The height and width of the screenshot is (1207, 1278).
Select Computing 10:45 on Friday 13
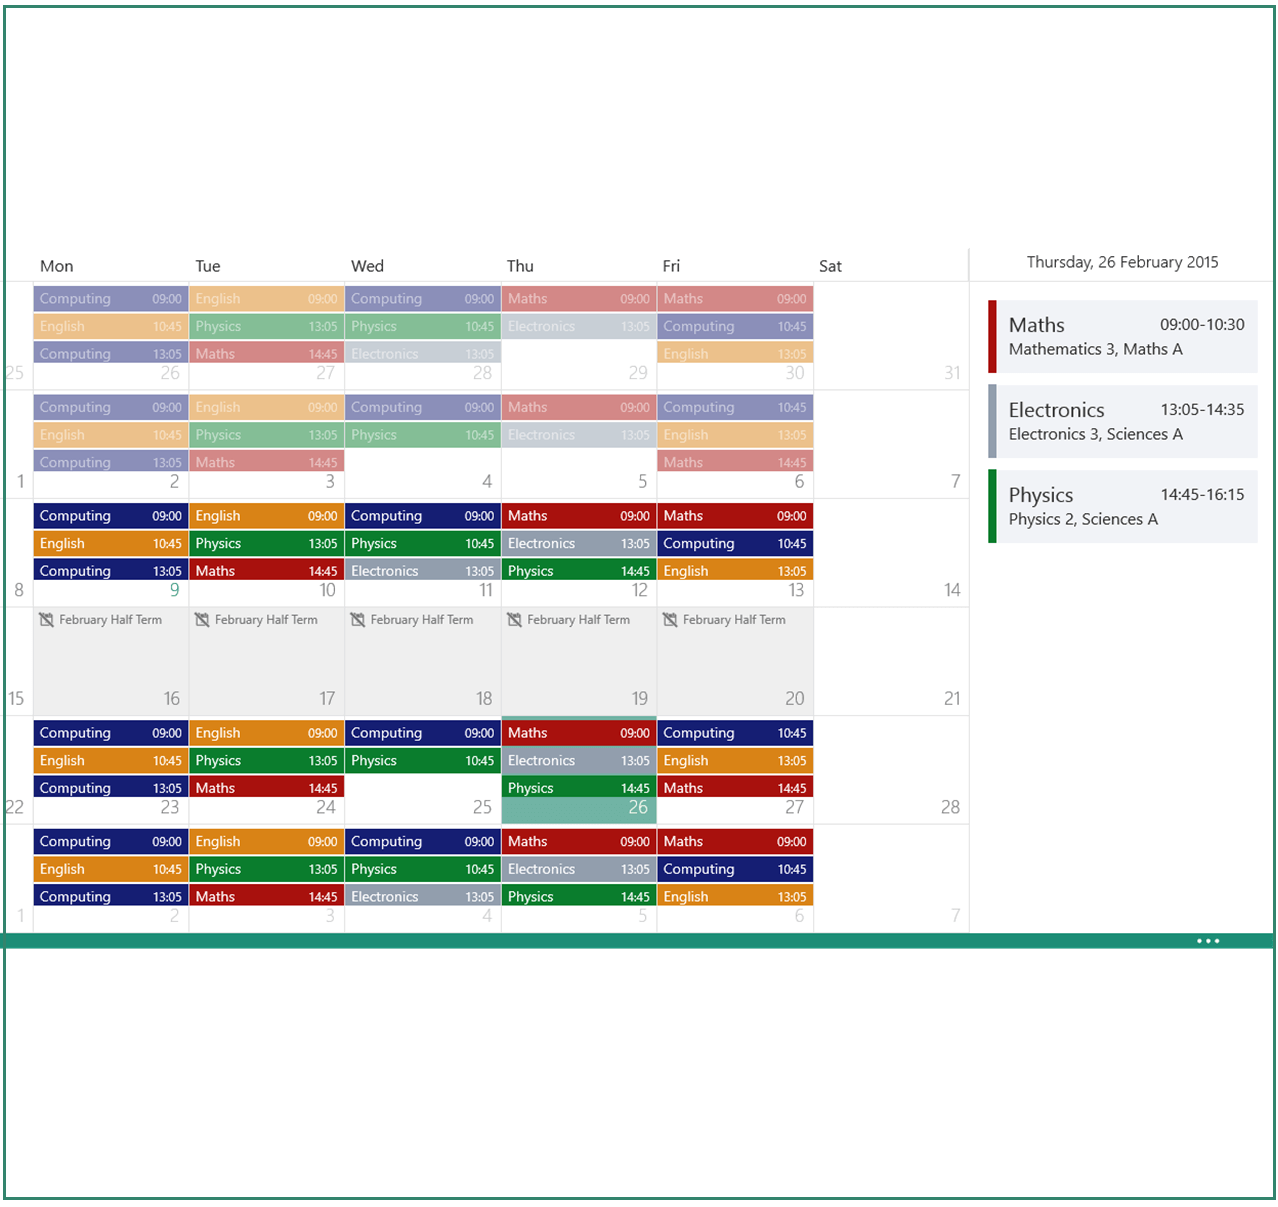point(735,544)
